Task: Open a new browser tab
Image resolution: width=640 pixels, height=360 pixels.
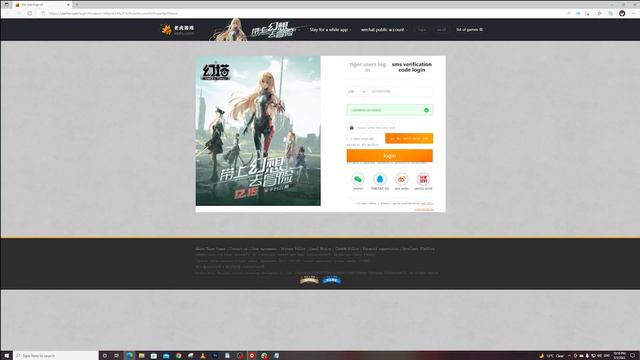Action: (76, 4)
